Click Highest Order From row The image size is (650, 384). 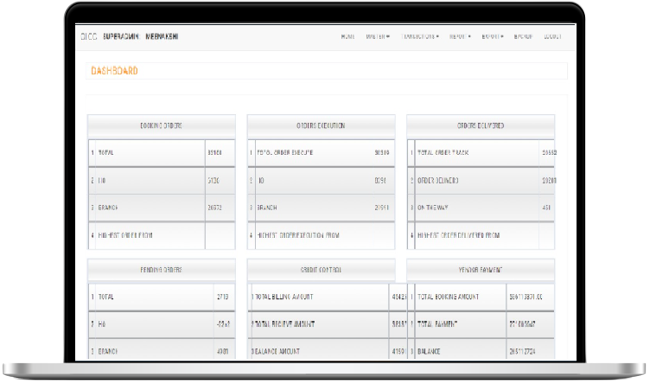coord(161,236)
